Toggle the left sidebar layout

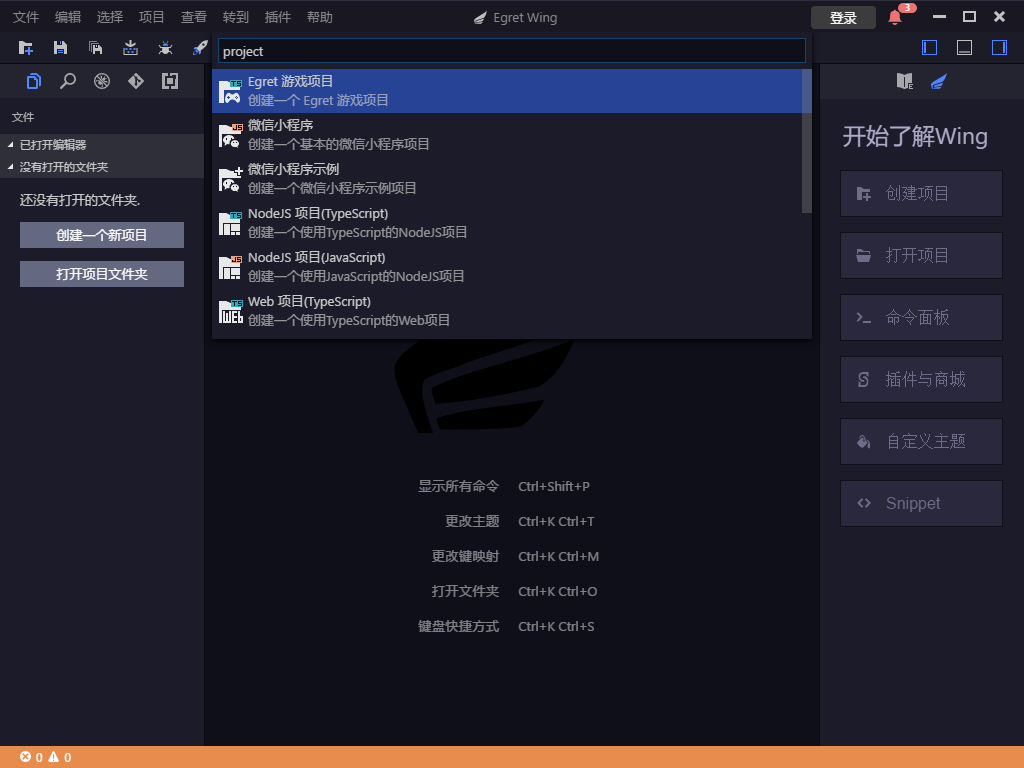(929, 48)
